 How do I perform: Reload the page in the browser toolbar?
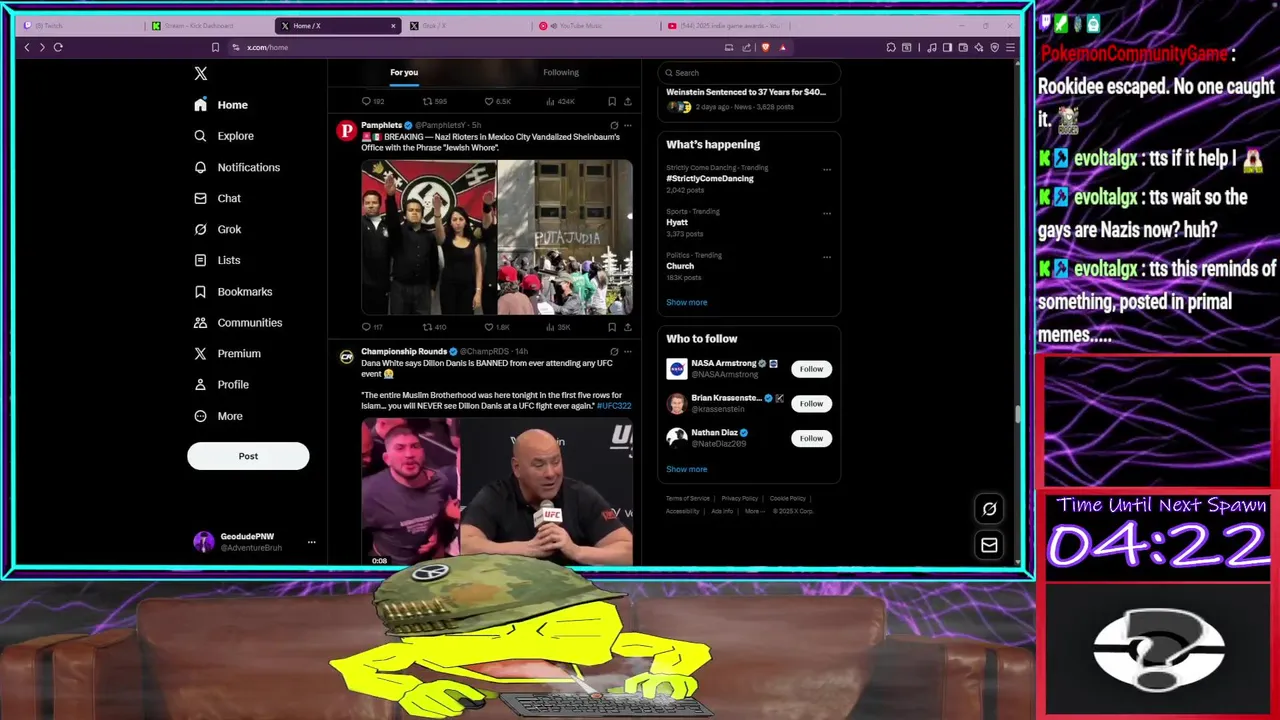point(58,47)
